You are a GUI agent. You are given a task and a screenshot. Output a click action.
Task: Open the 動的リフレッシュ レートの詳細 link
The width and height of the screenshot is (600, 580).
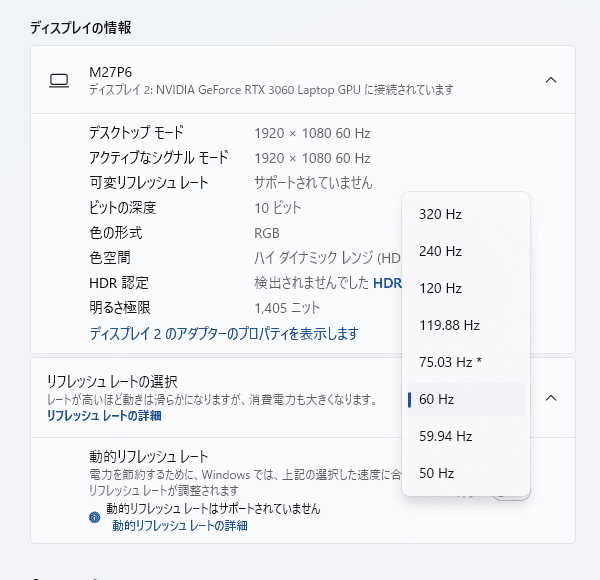pos(180,525)
